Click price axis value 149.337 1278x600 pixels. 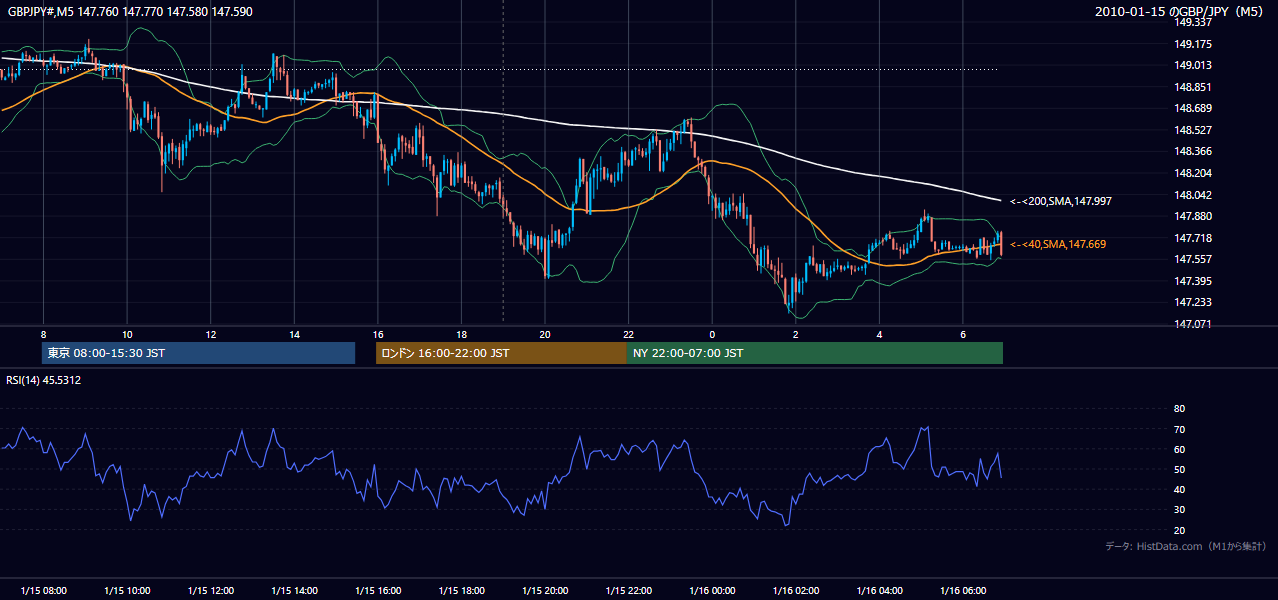(x=1193, y=22)
